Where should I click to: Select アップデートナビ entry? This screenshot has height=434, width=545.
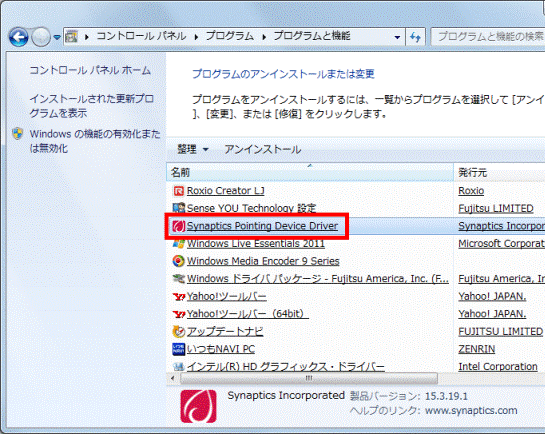tap(225, 331)
